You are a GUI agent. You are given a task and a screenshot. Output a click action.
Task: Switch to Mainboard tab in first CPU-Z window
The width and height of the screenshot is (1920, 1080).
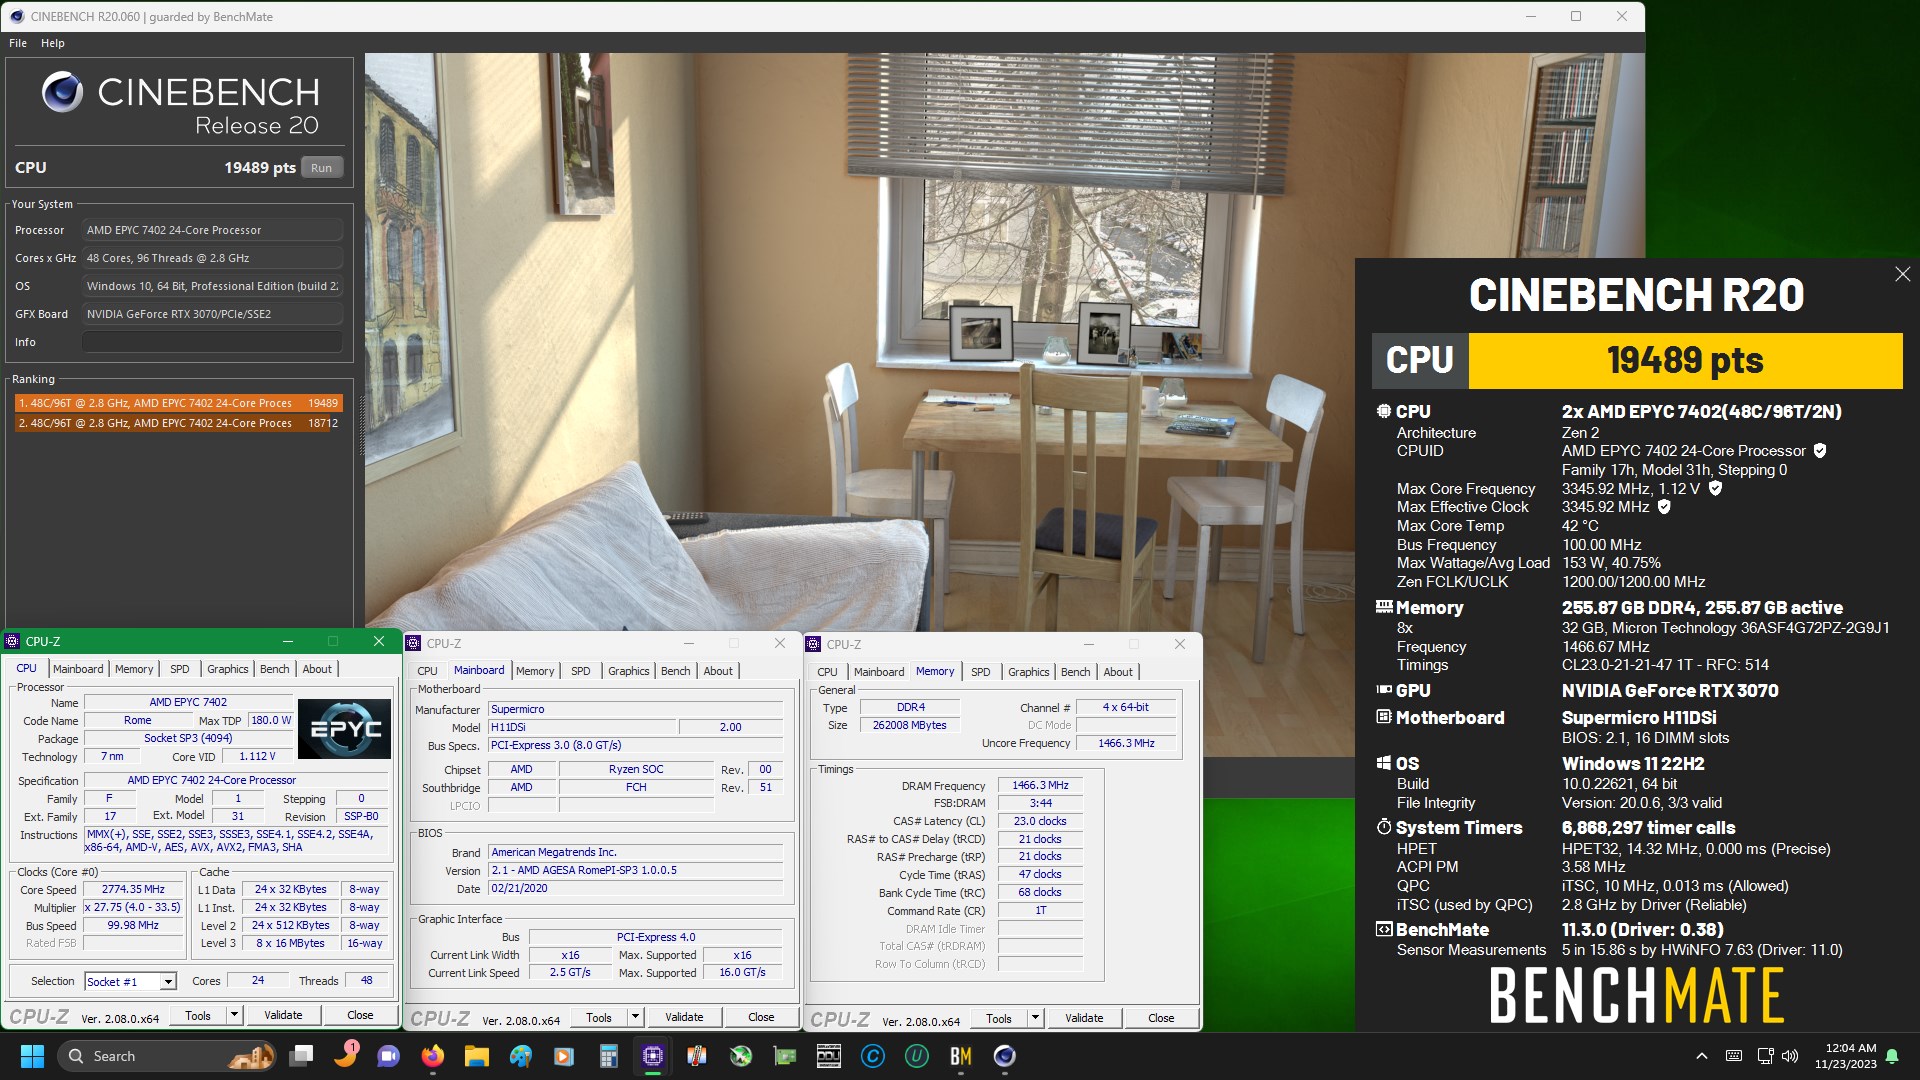(x=78, y=669)
